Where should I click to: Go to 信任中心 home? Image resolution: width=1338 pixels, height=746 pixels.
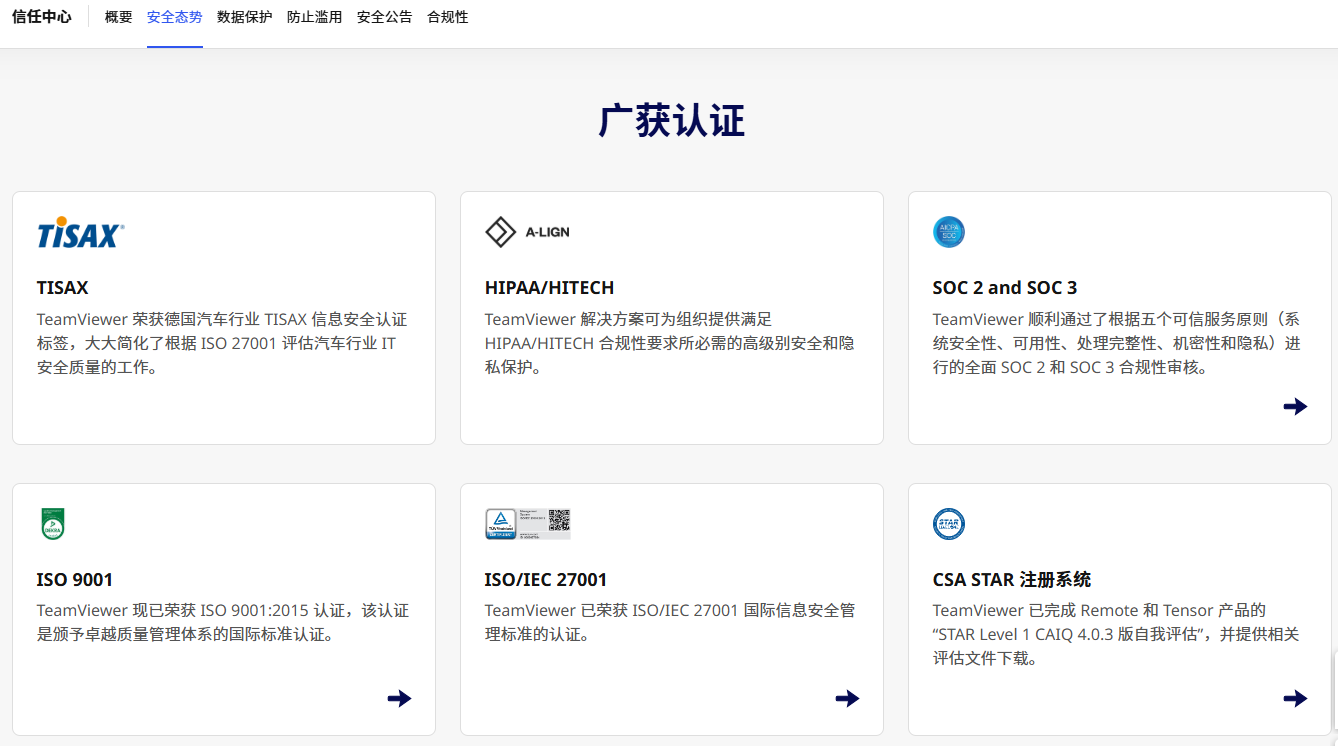point(42,17)
